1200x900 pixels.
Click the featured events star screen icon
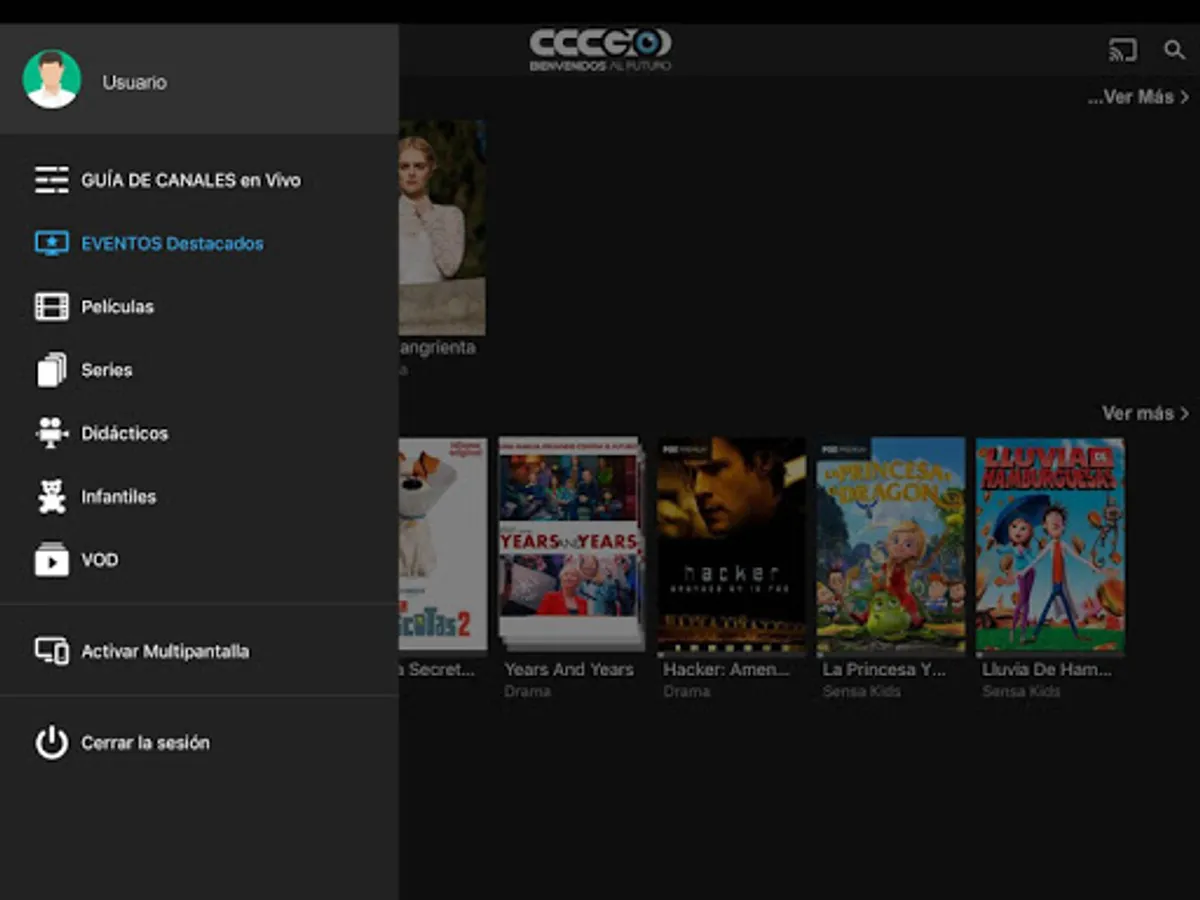pos(52,243)
